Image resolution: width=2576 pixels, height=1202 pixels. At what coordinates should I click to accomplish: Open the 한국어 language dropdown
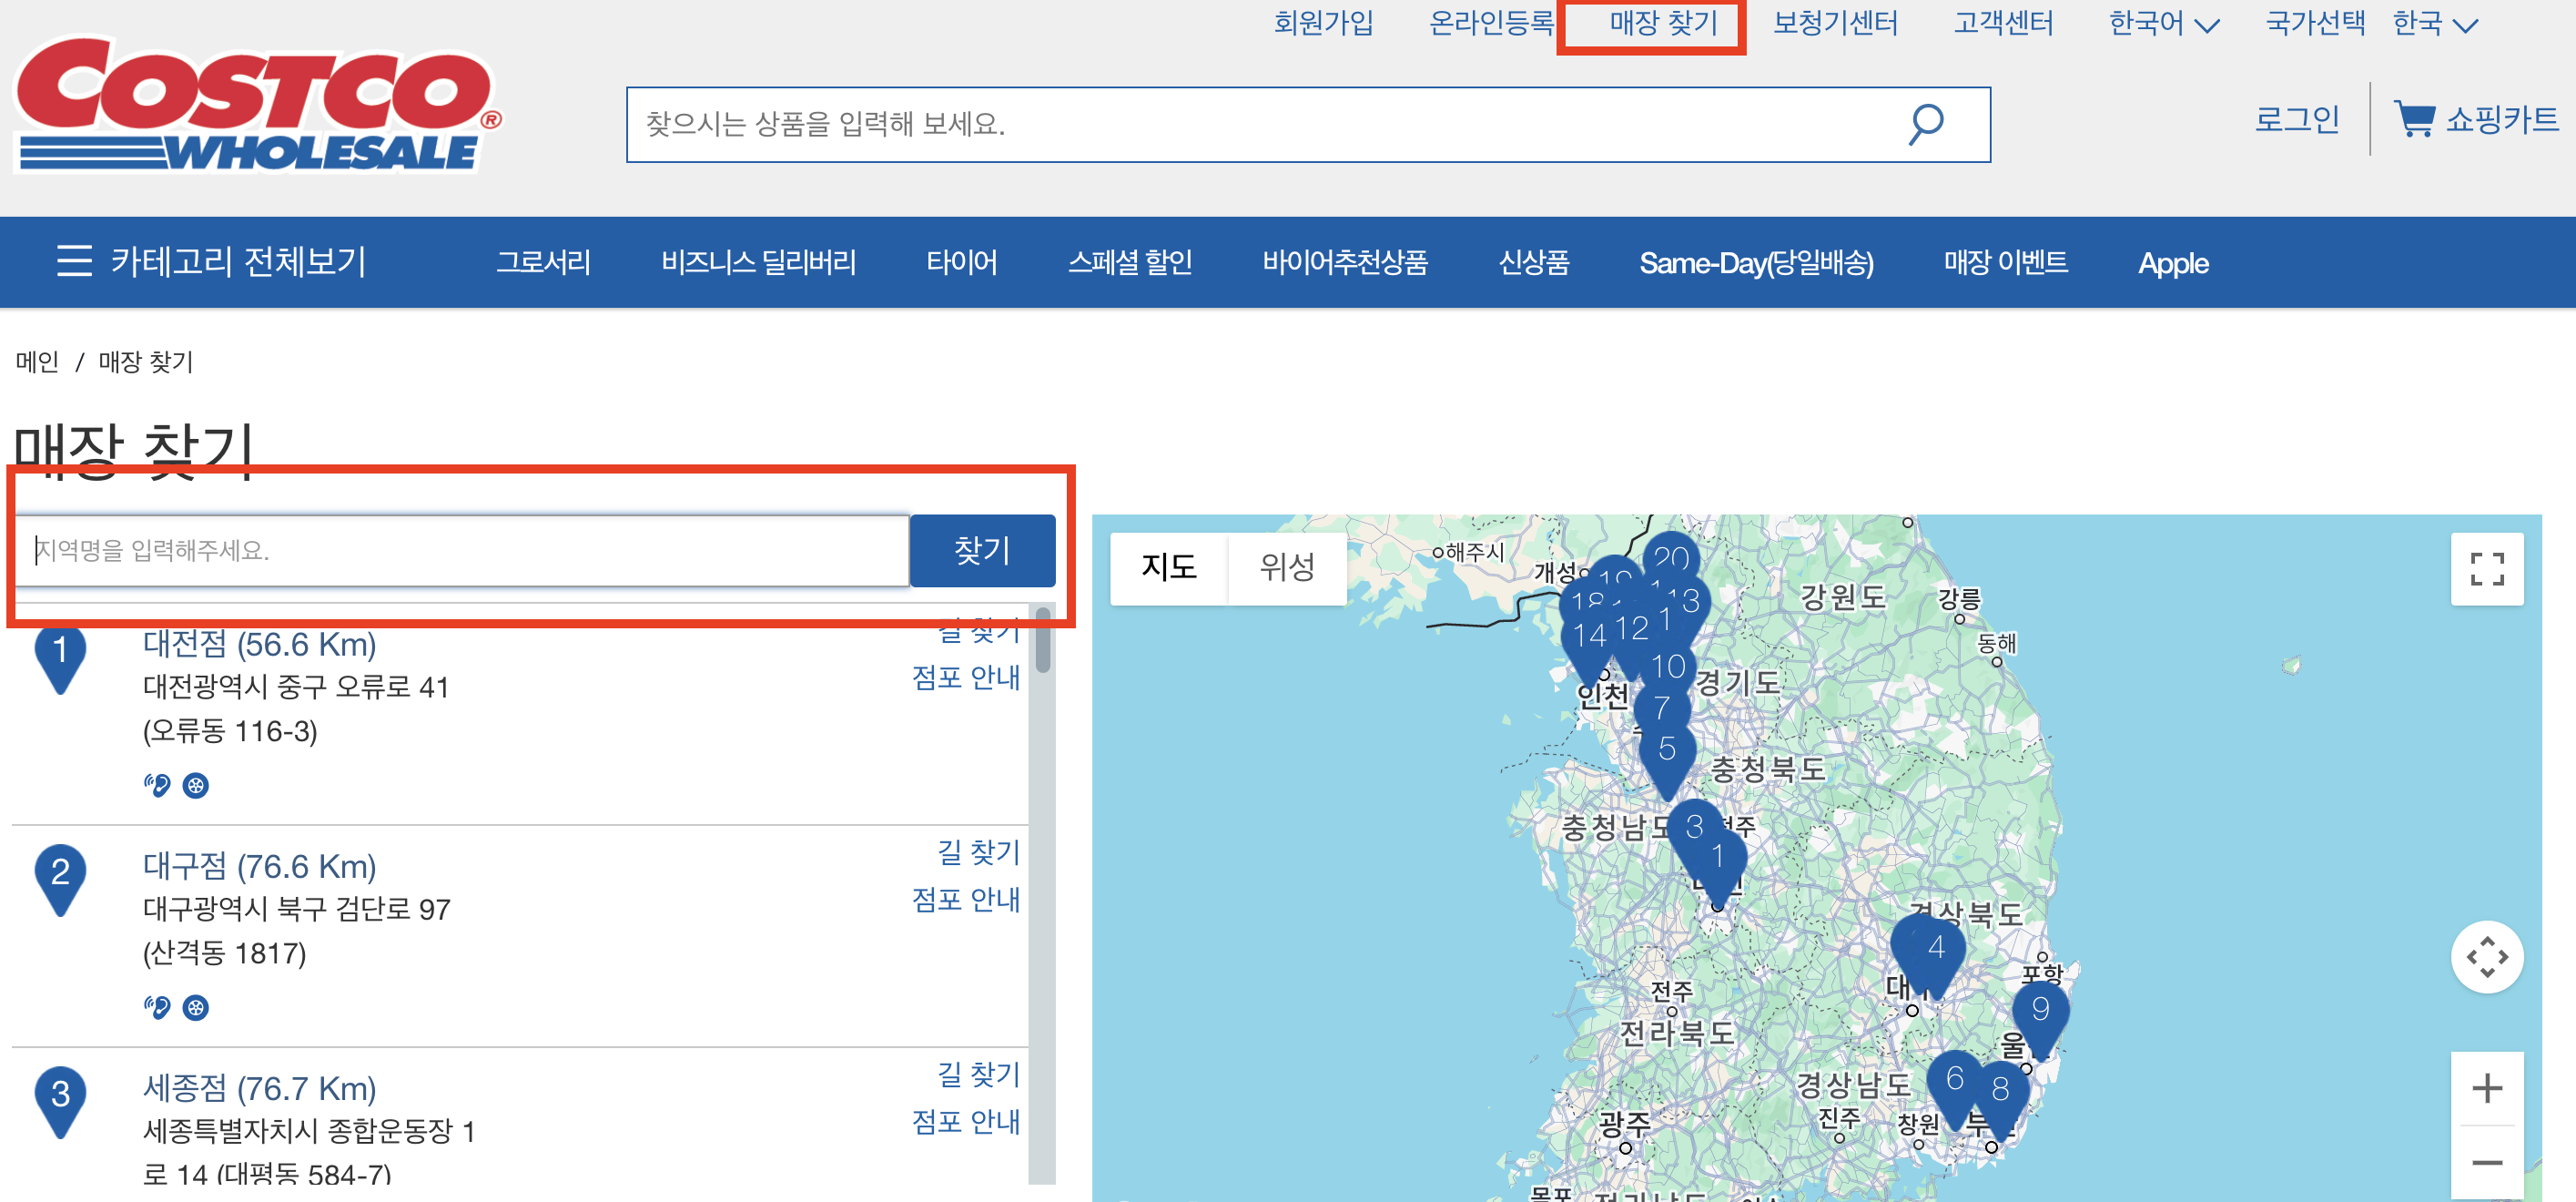point(2163,23)
